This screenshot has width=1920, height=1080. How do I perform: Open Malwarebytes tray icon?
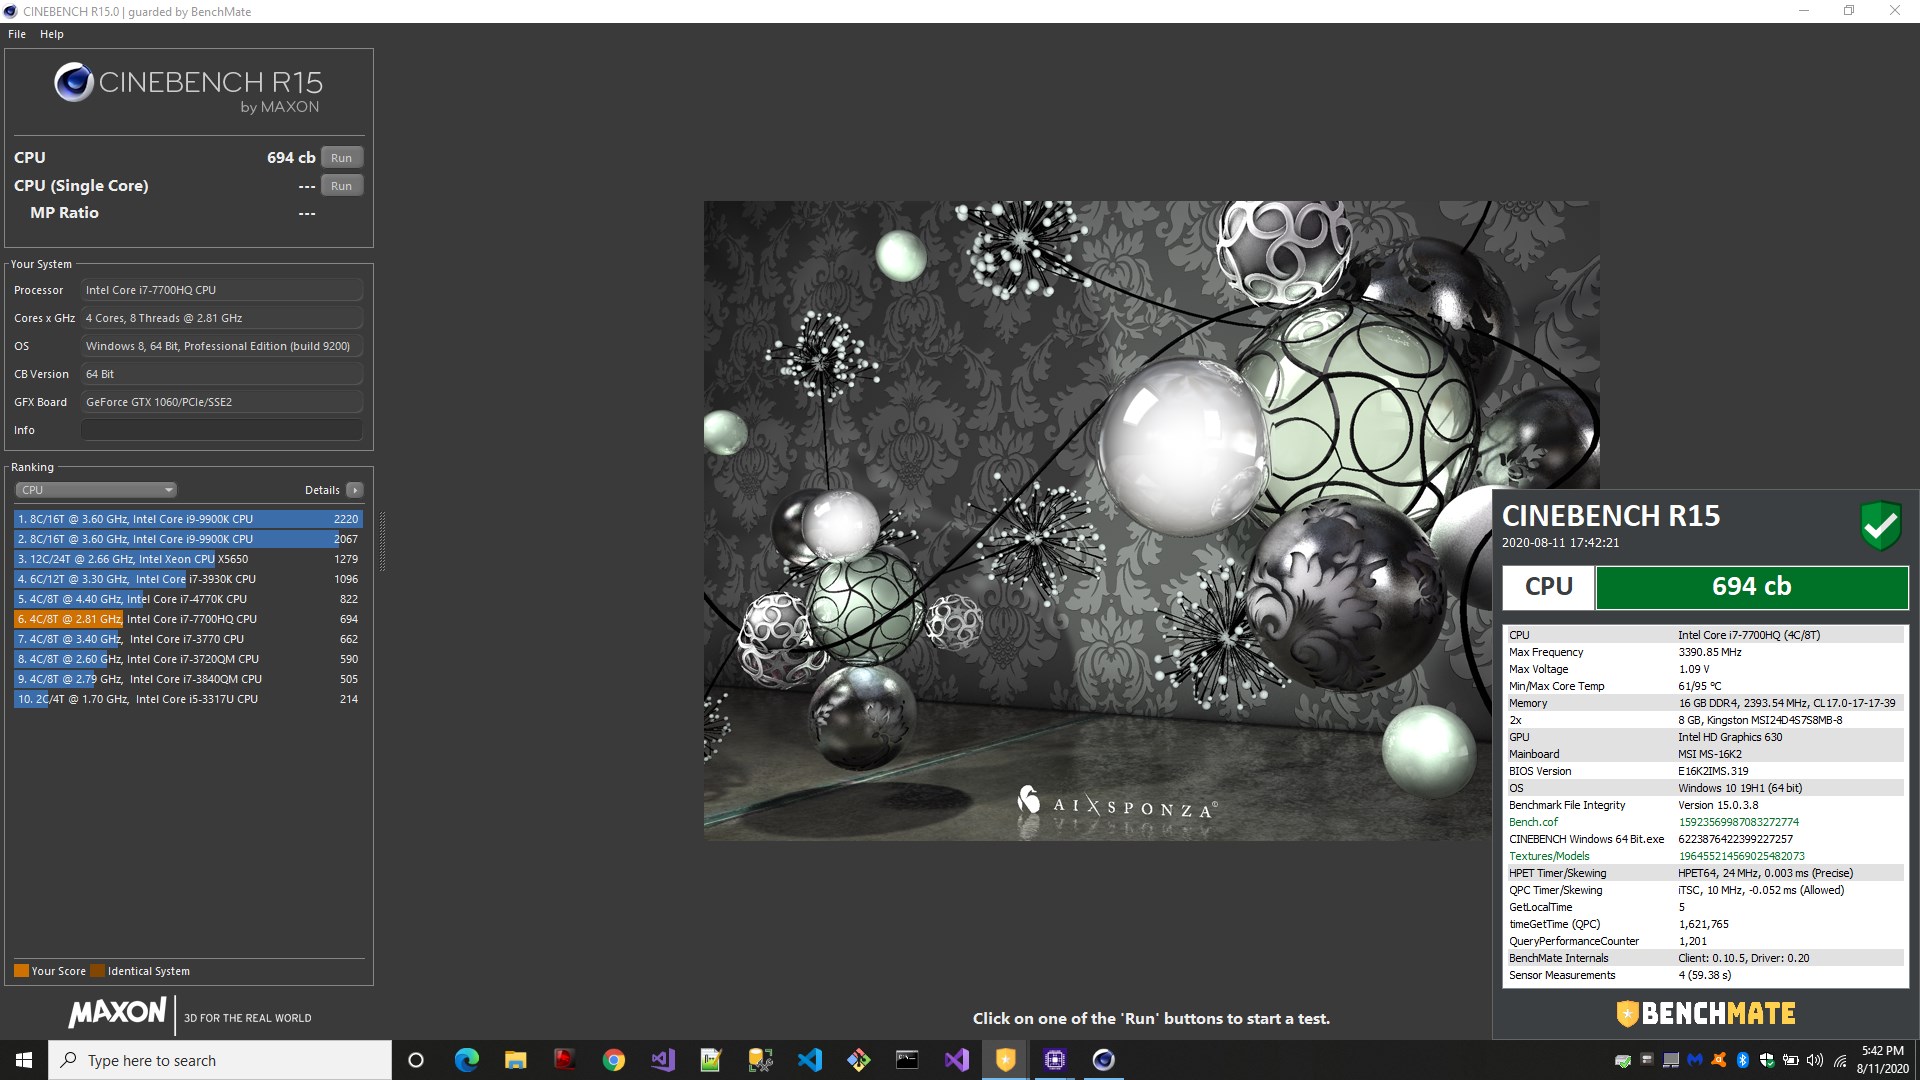[x=1694, y=1060]
